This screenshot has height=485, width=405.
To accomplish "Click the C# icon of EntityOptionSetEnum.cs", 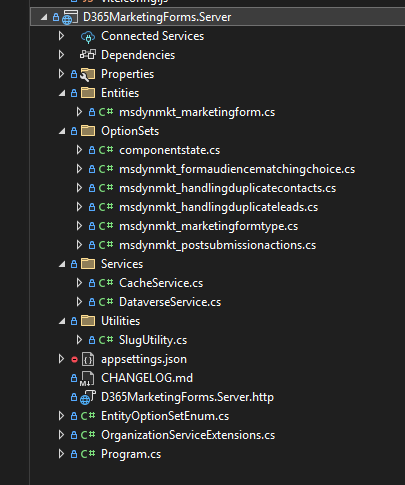I will coord(88,416).
